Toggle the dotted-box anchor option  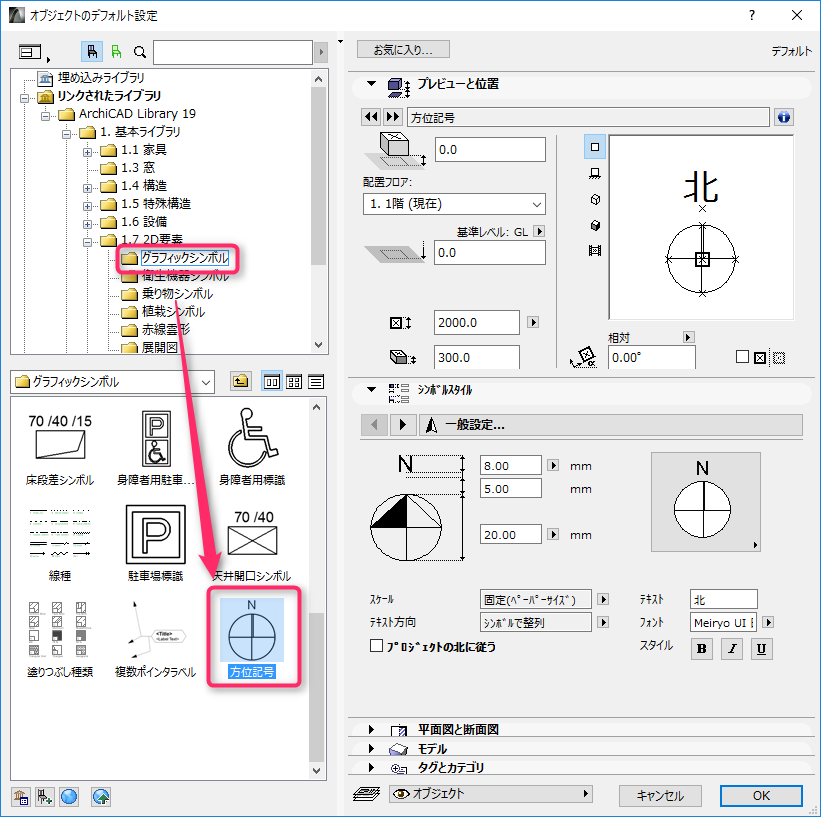pyautogui.click(x=779, y=358)
